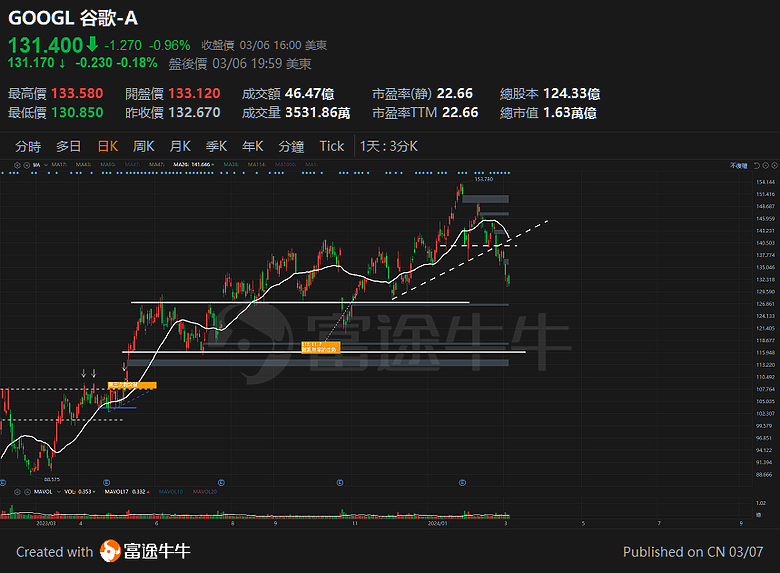The height and width of the screenshot is (573, 780).
Task: Open the gear icon left of the MA label
Action: coord(17,165)
